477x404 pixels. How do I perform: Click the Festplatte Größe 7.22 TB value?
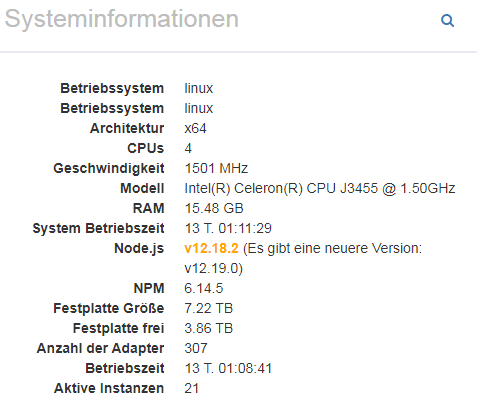point(209,308)
